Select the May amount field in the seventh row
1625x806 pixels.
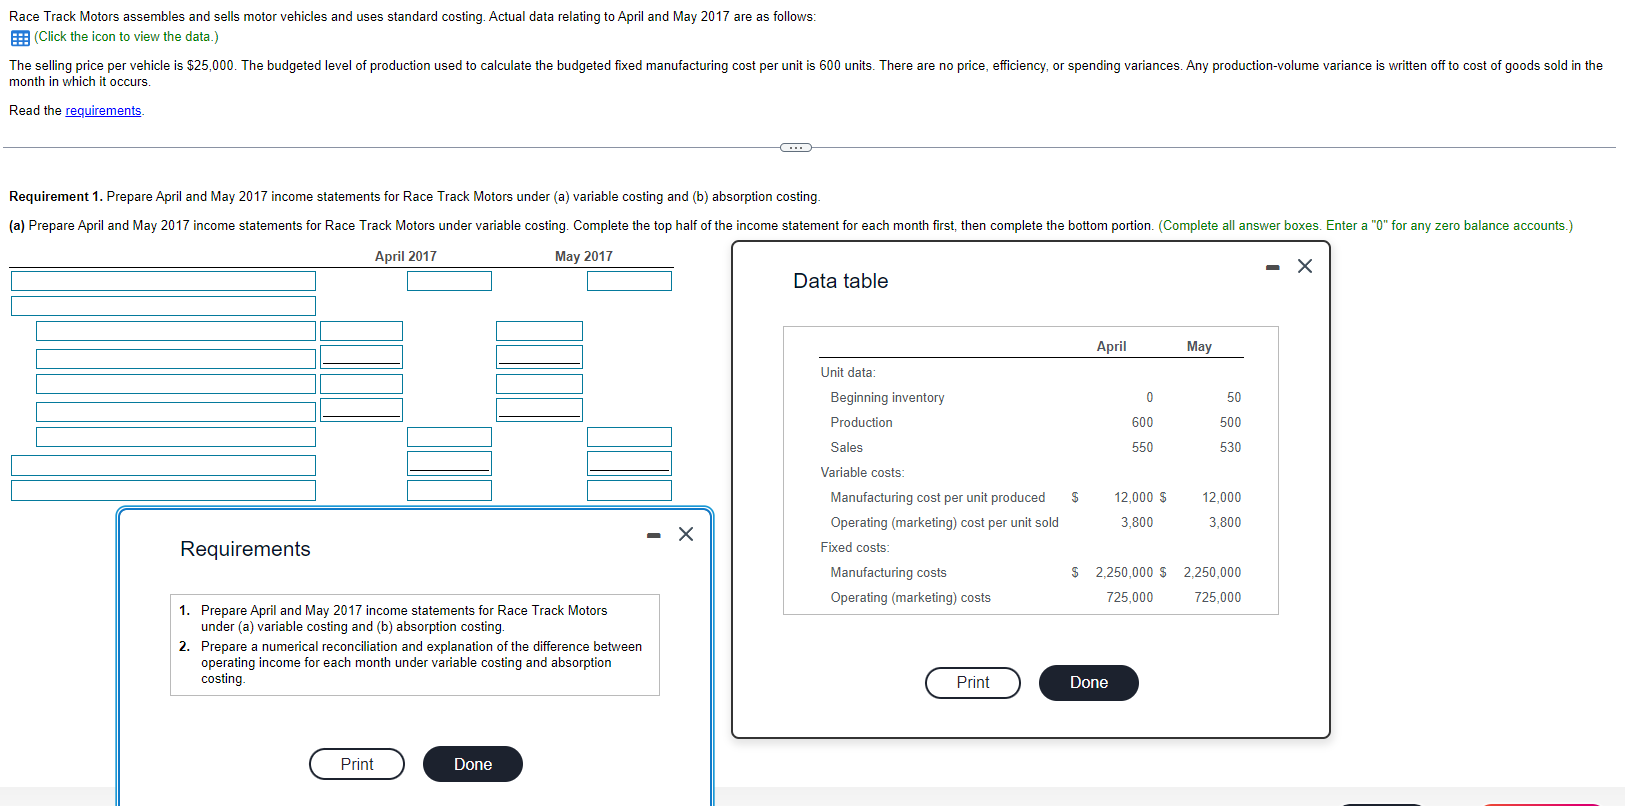click(629, 437)
